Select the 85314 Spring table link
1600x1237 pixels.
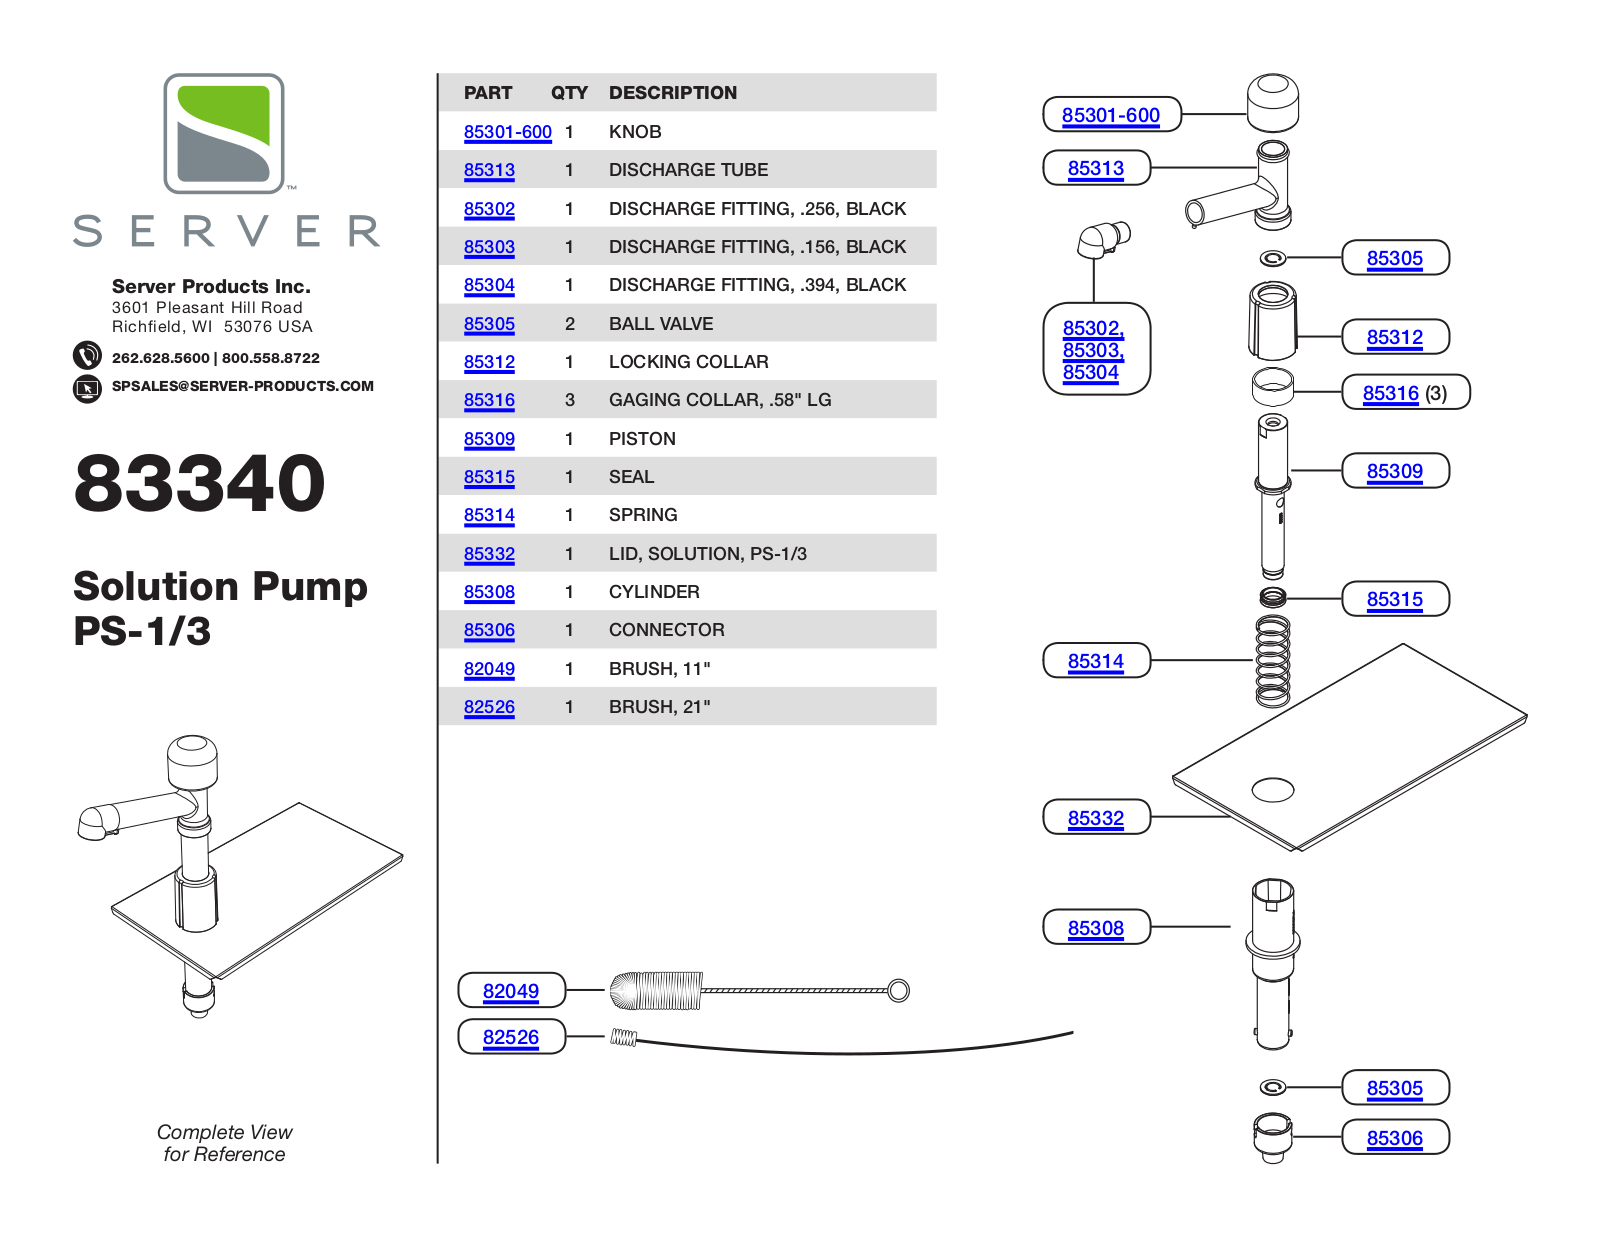pos(489,515)
